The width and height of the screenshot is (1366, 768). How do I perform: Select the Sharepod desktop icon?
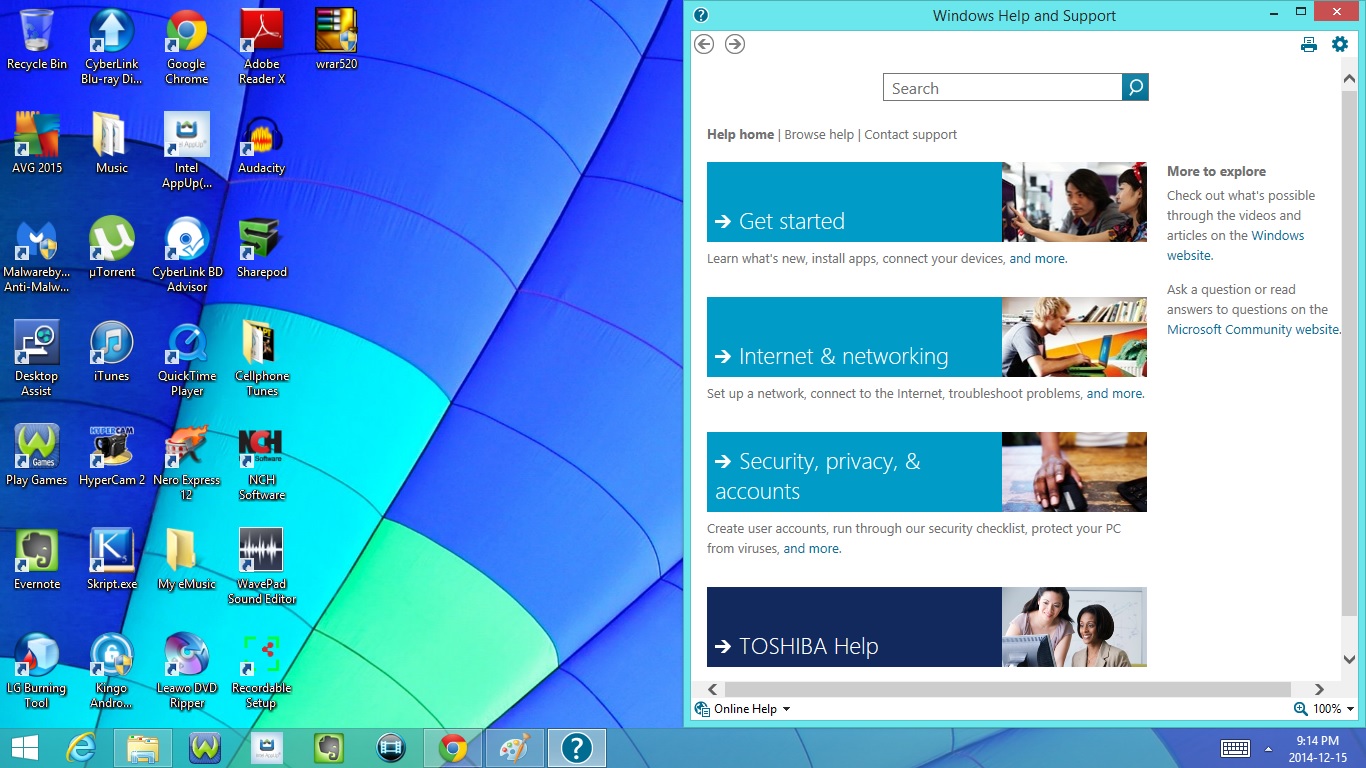pos(262,248)
